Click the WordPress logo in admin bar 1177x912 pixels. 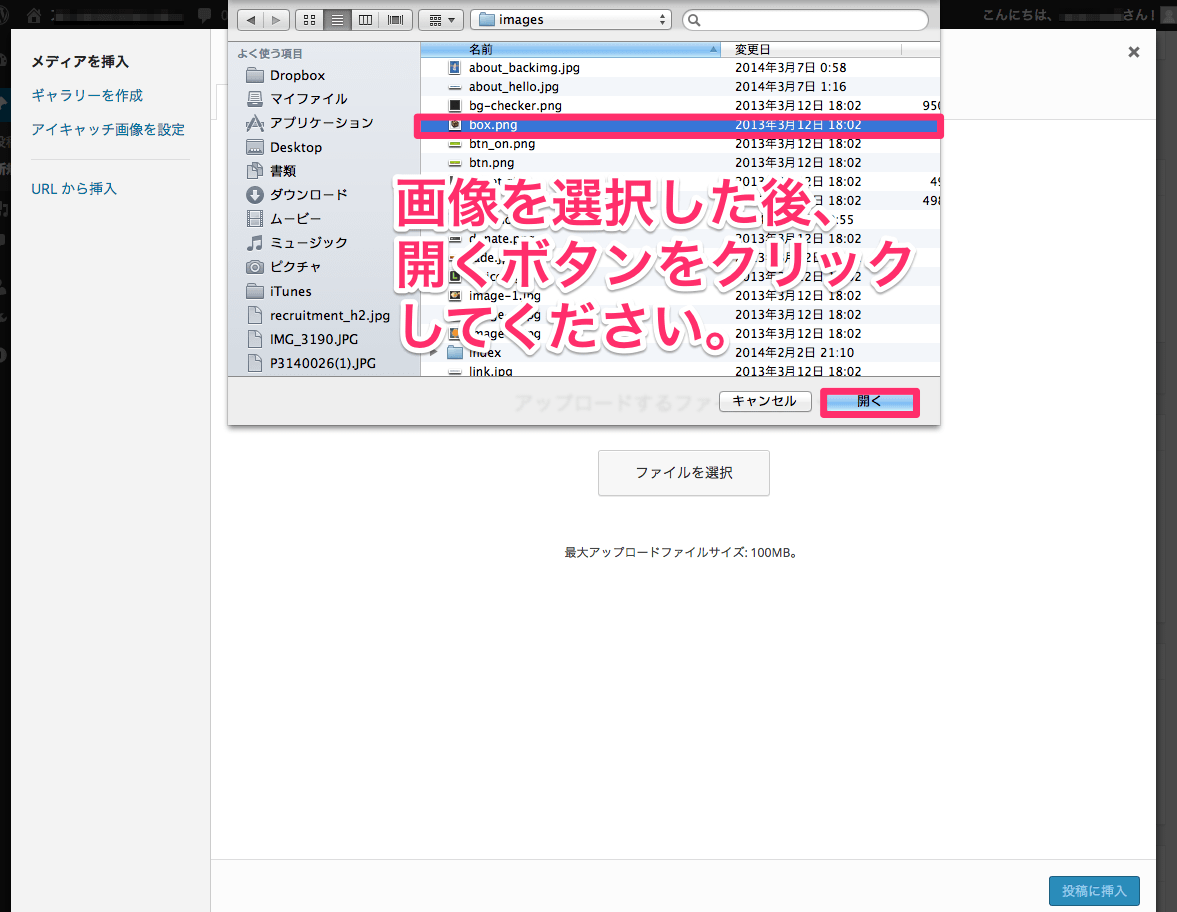(x=5, y=15)
